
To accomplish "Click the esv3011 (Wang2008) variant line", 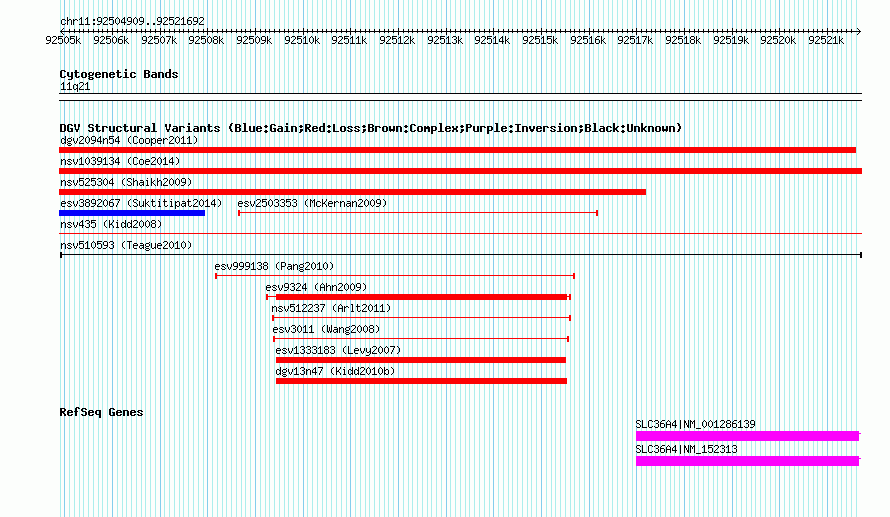I will [421, 339].
